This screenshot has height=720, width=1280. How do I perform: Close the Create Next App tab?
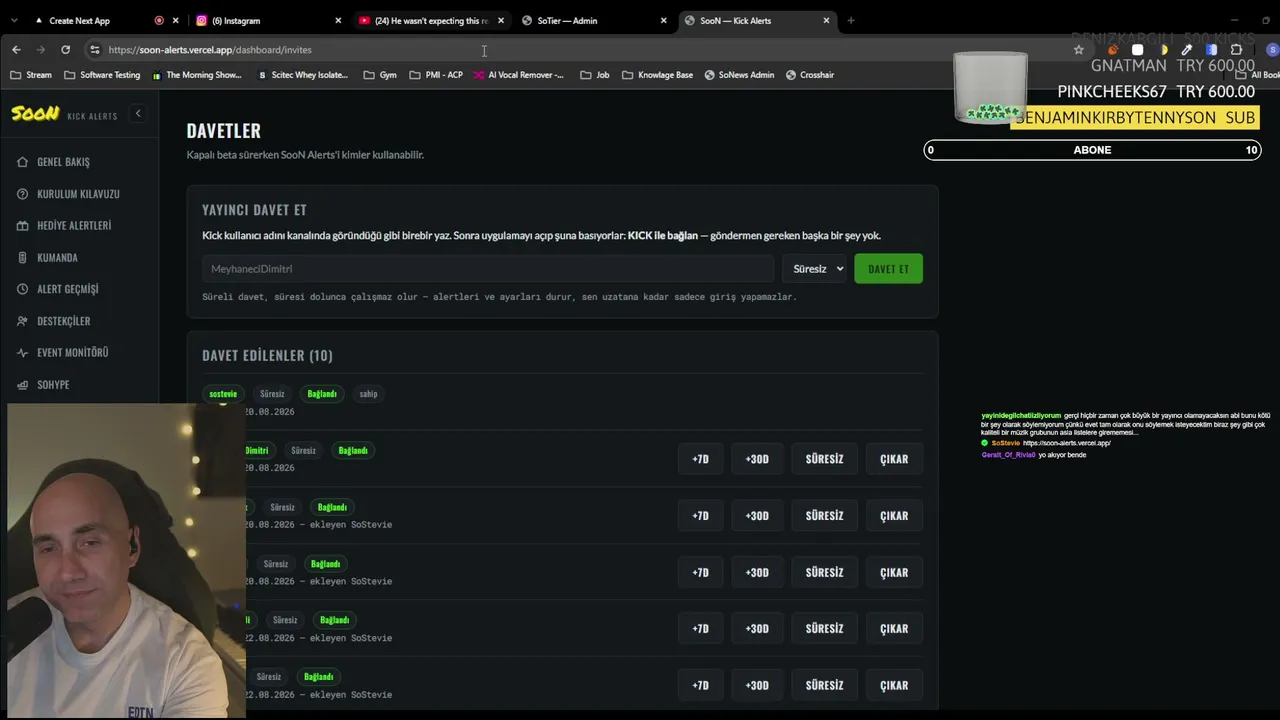(176, 20)
